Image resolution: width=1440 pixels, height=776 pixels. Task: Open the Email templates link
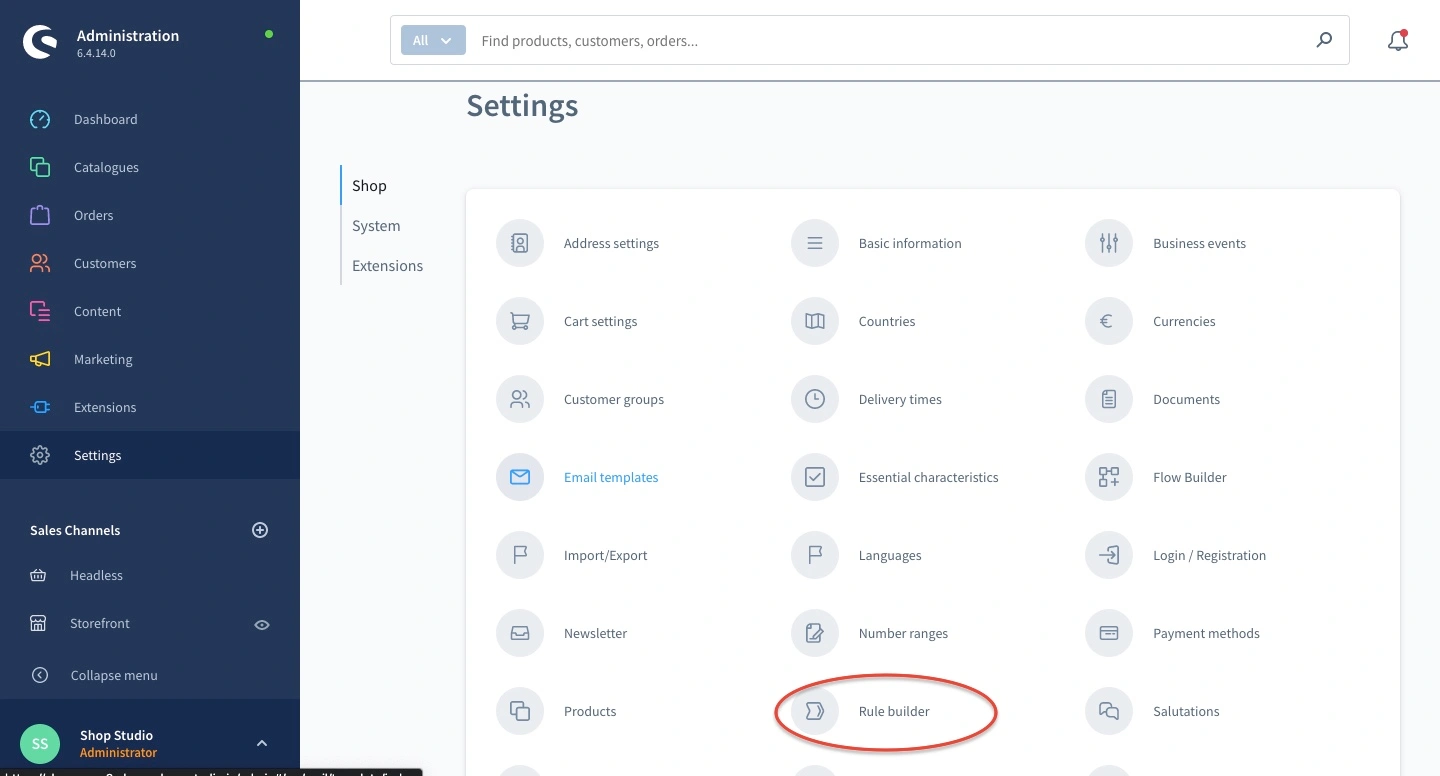click(x=611, y=477)
